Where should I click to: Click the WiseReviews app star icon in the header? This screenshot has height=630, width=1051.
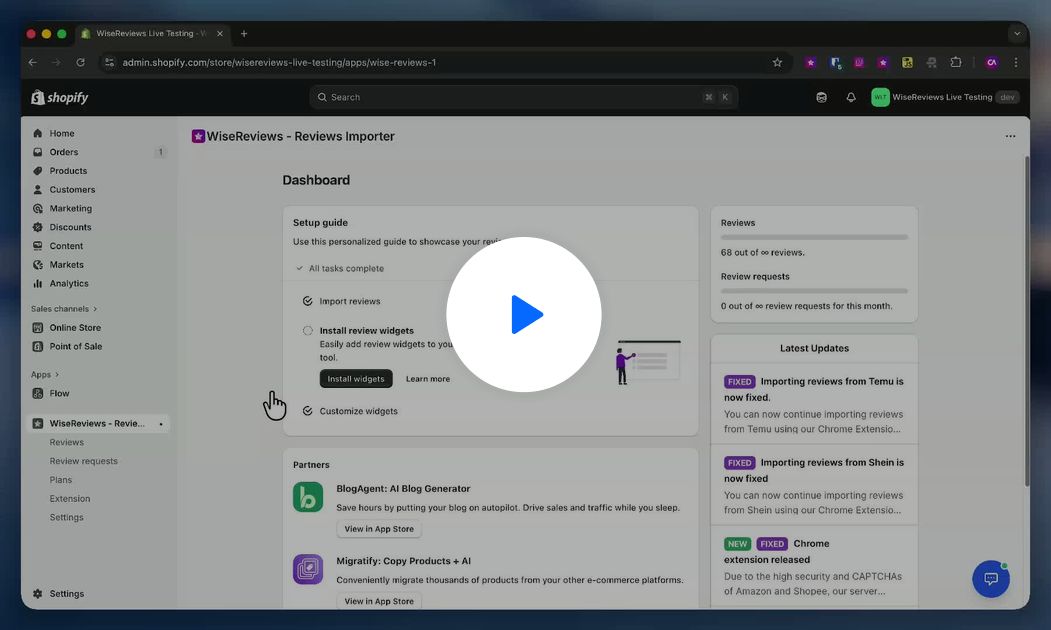pyautogui.click(x=198, y=136)
